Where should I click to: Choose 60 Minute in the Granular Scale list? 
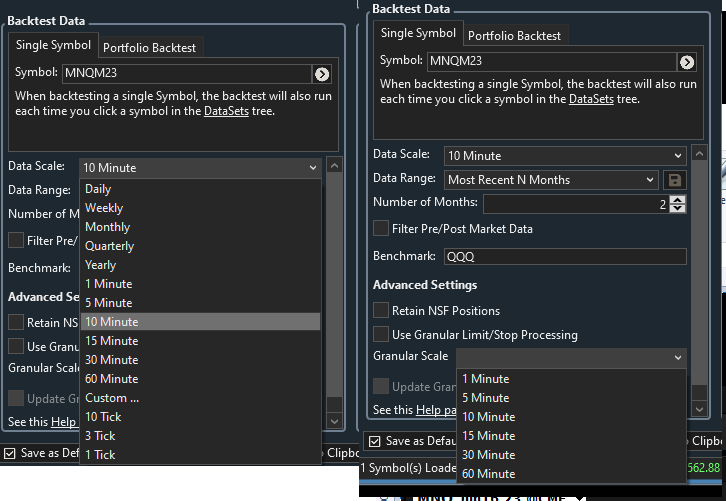click(488, 474)
